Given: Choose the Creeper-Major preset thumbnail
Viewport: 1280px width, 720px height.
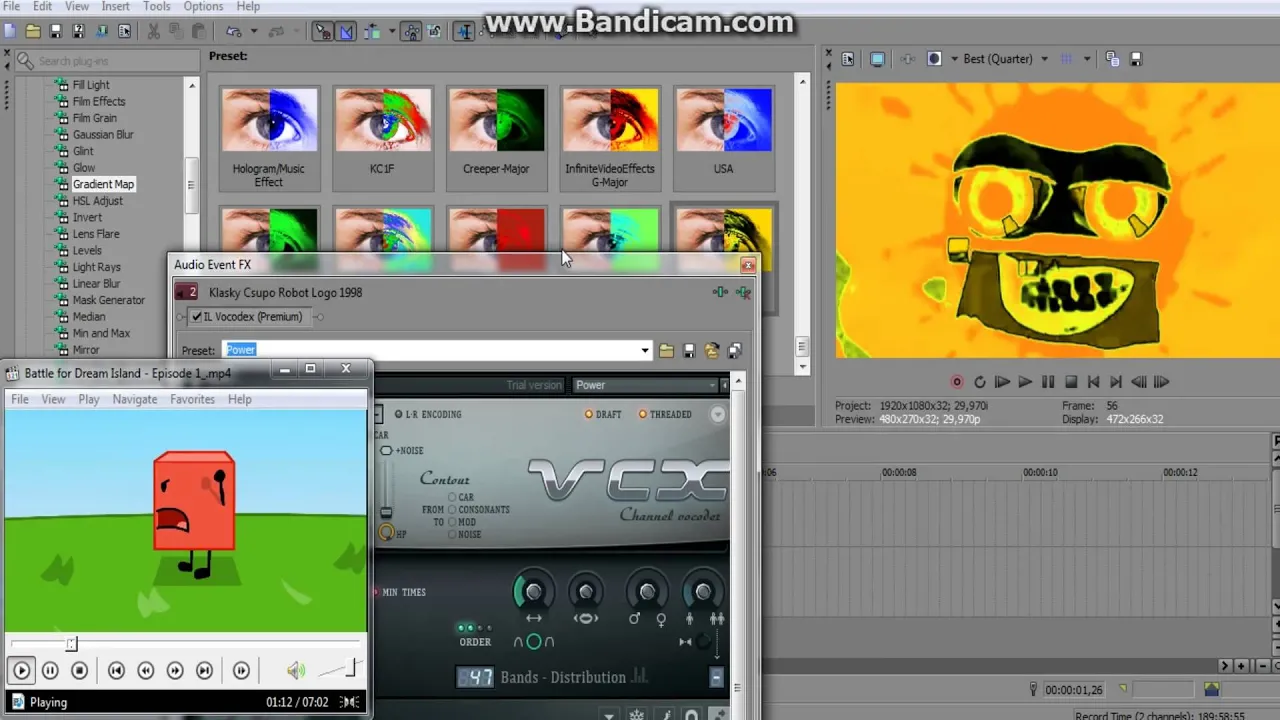Looking at the screenshot, I should click(x=496, y=137).
